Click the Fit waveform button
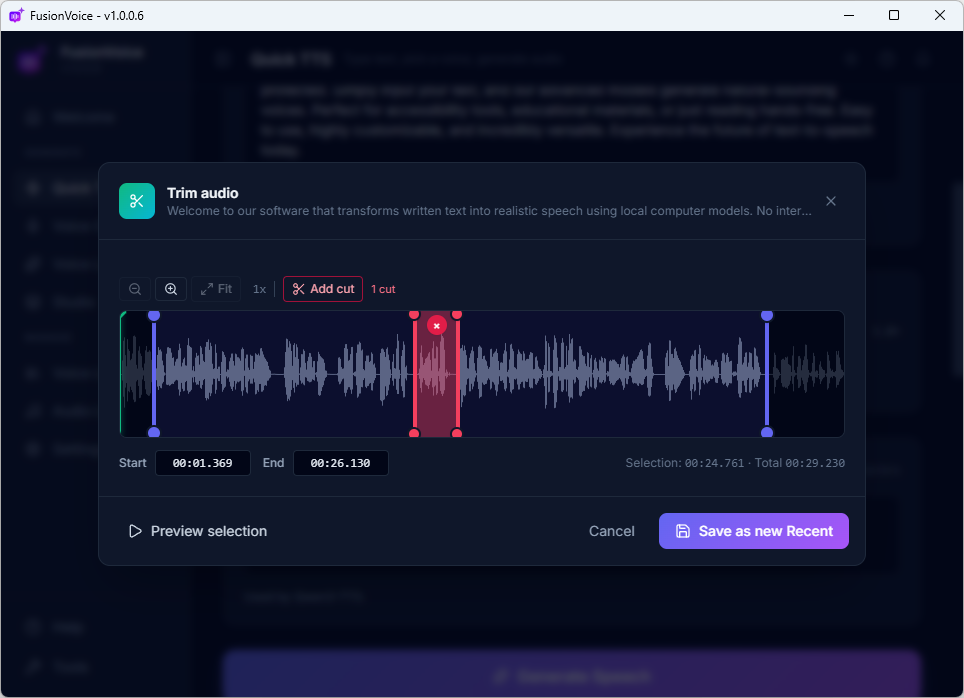The image size is (964, 698). tap(216, 289)
